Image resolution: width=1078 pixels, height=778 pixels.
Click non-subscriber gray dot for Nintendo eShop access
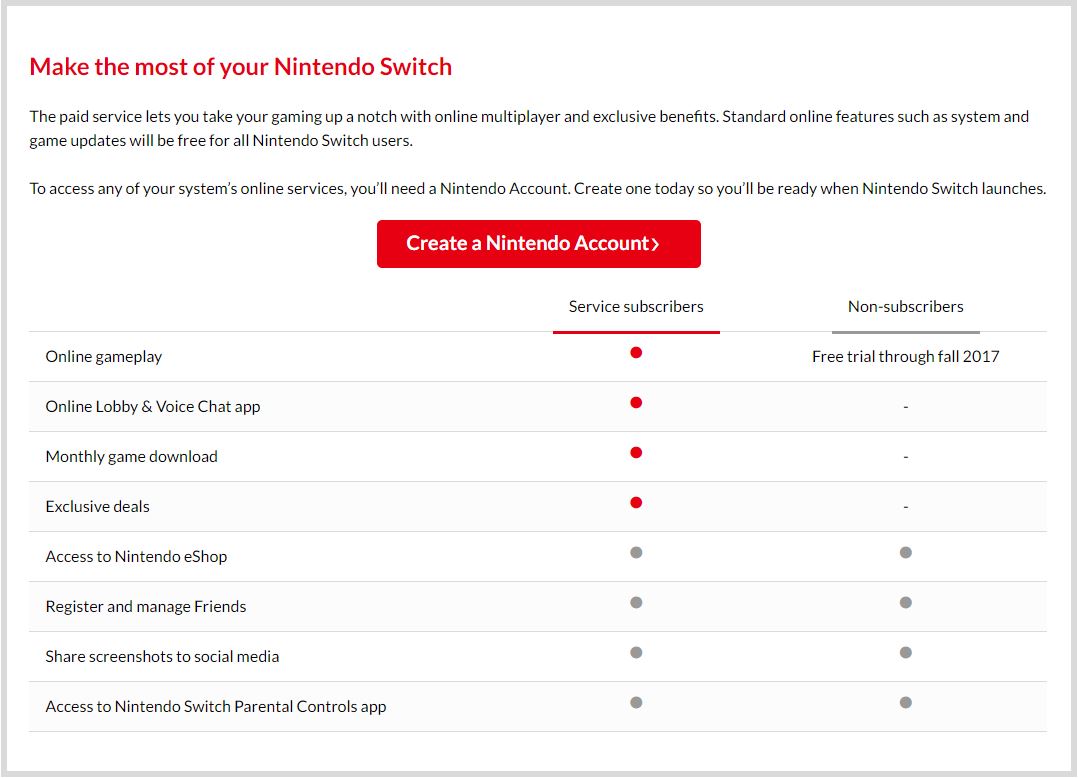point(905,553)
